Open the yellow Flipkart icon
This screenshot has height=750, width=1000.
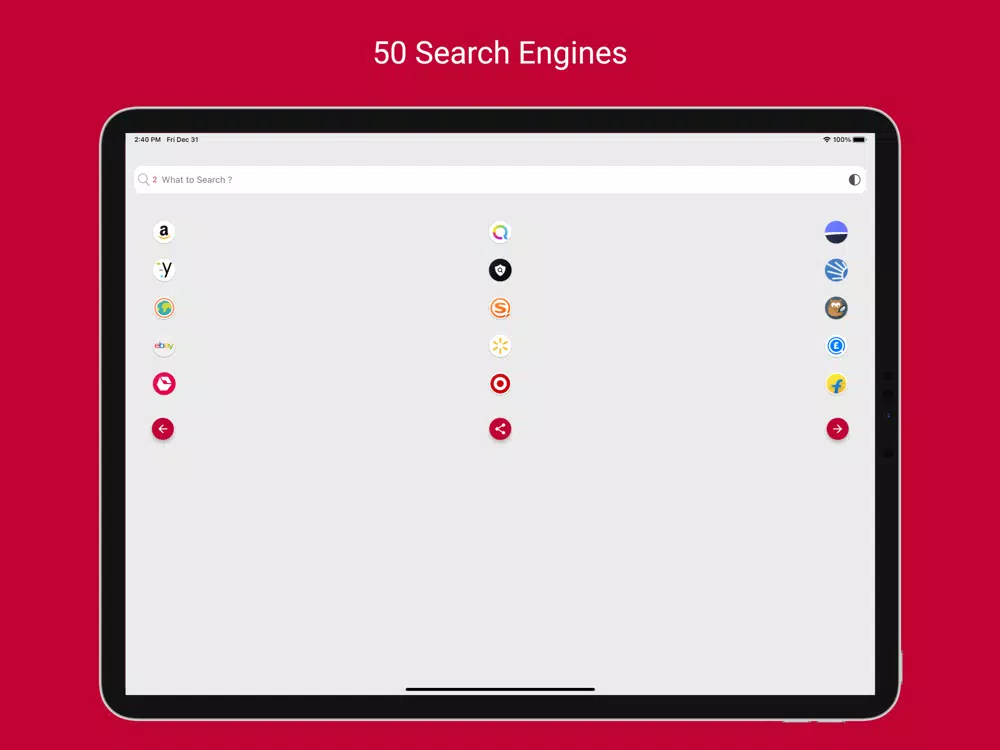(836, 384)
